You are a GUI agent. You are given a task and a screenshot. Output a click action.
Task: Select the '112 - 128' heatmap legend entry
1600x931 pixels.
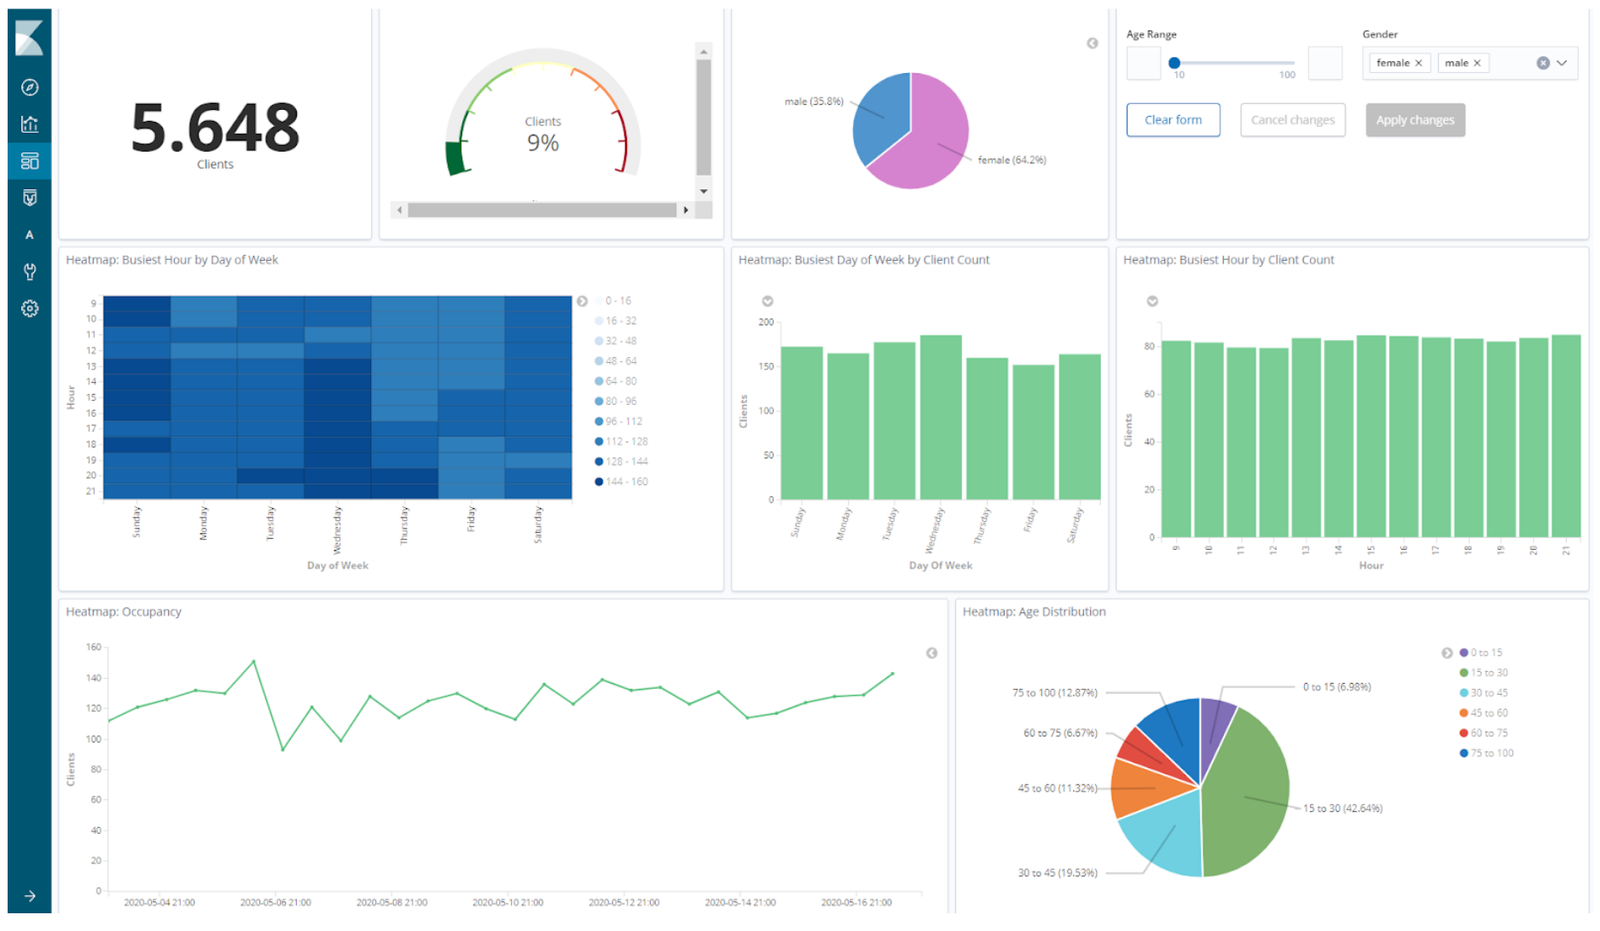(x=622, y=441)
